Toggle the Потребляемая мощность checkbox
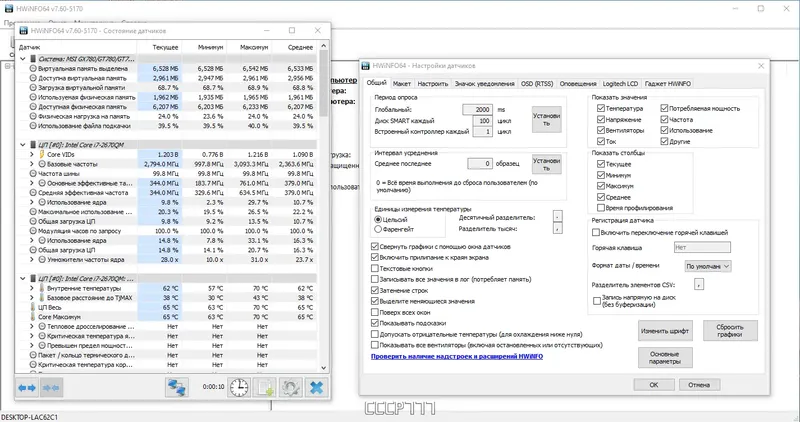 (664, 108)
